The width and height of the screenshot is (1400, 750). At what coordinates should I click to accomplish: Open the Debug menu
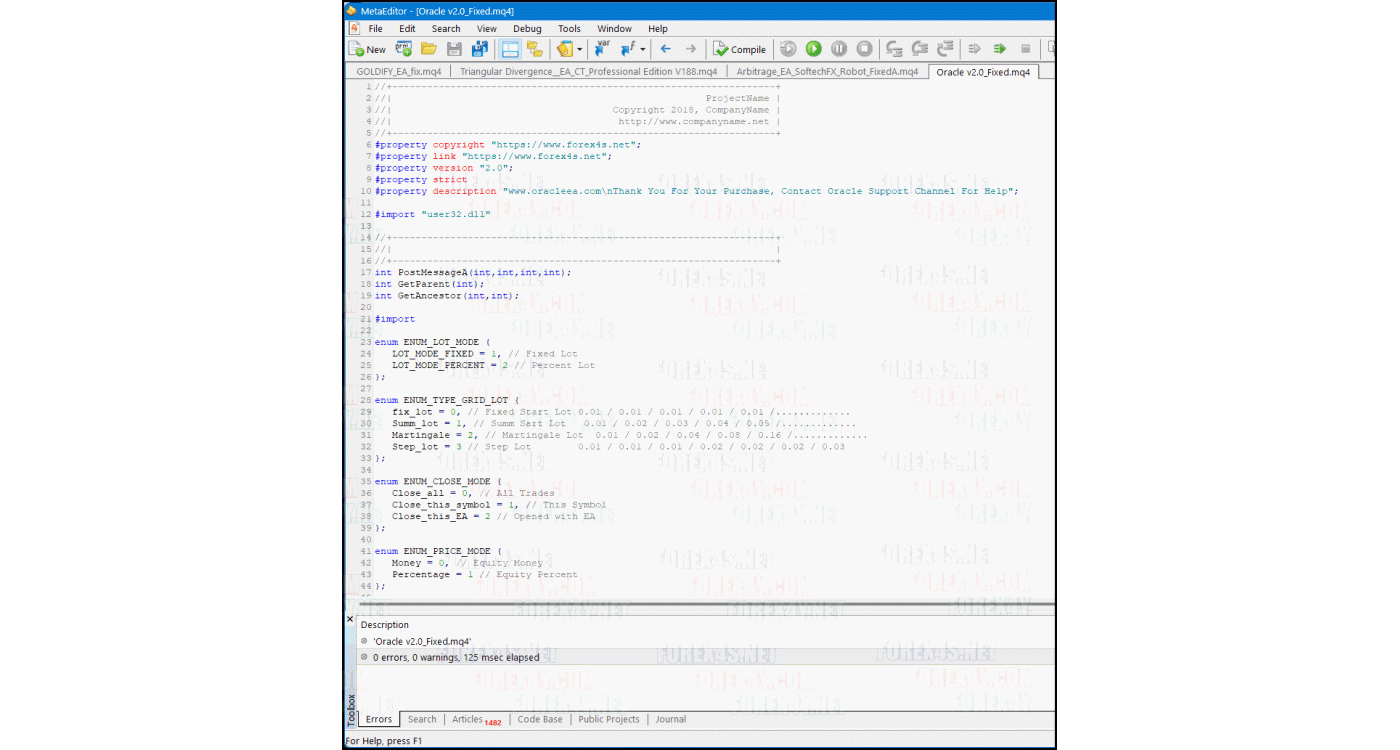pos(527,29)
